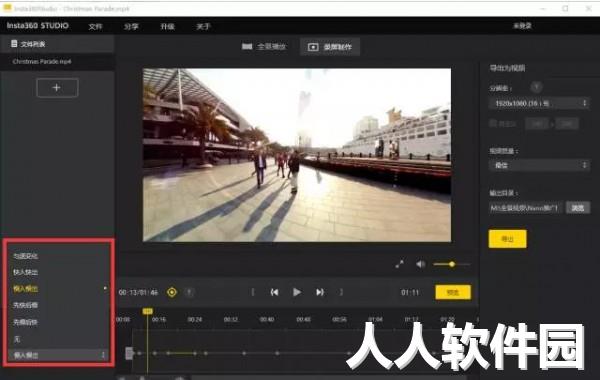Jump to the next keyframe

320,292
